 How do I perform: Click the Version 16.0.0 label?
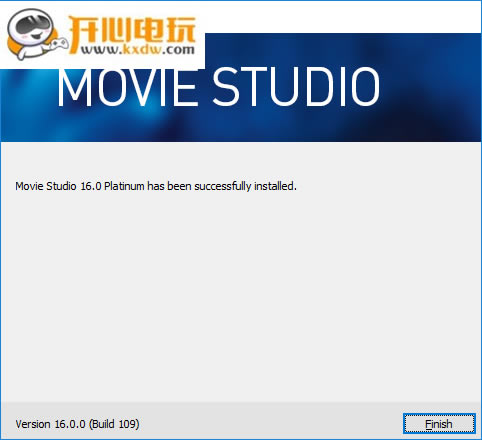pos(50,424)
